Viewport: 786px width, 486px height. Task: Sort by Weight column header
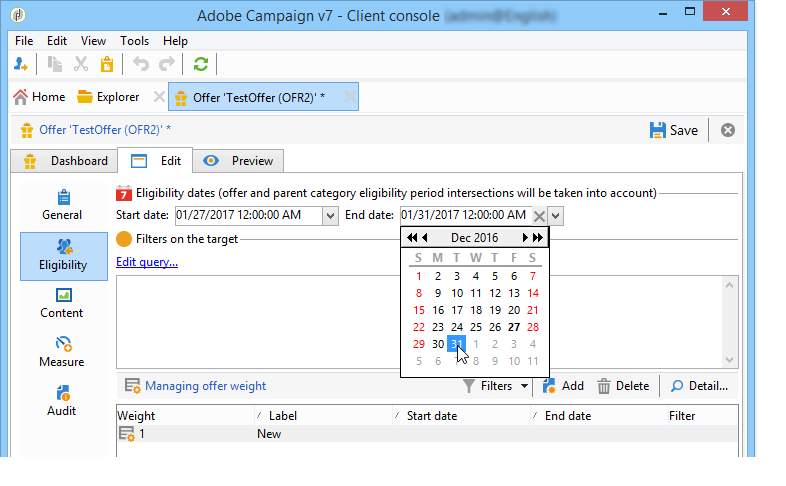pos(185,416)
